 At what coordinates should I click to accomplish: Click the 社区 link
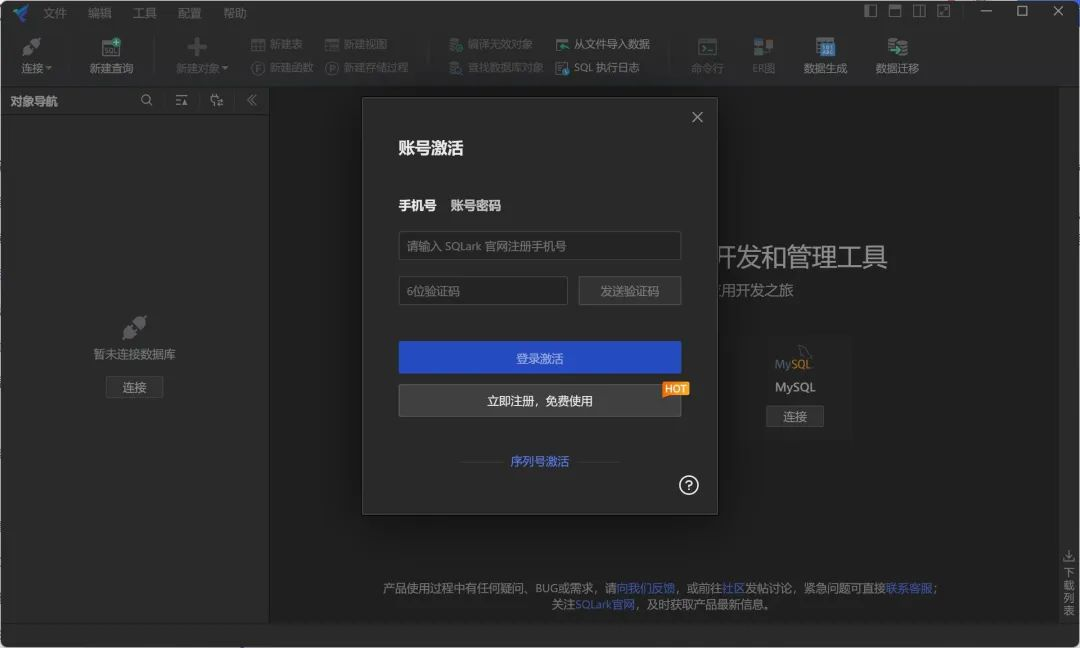733,588
